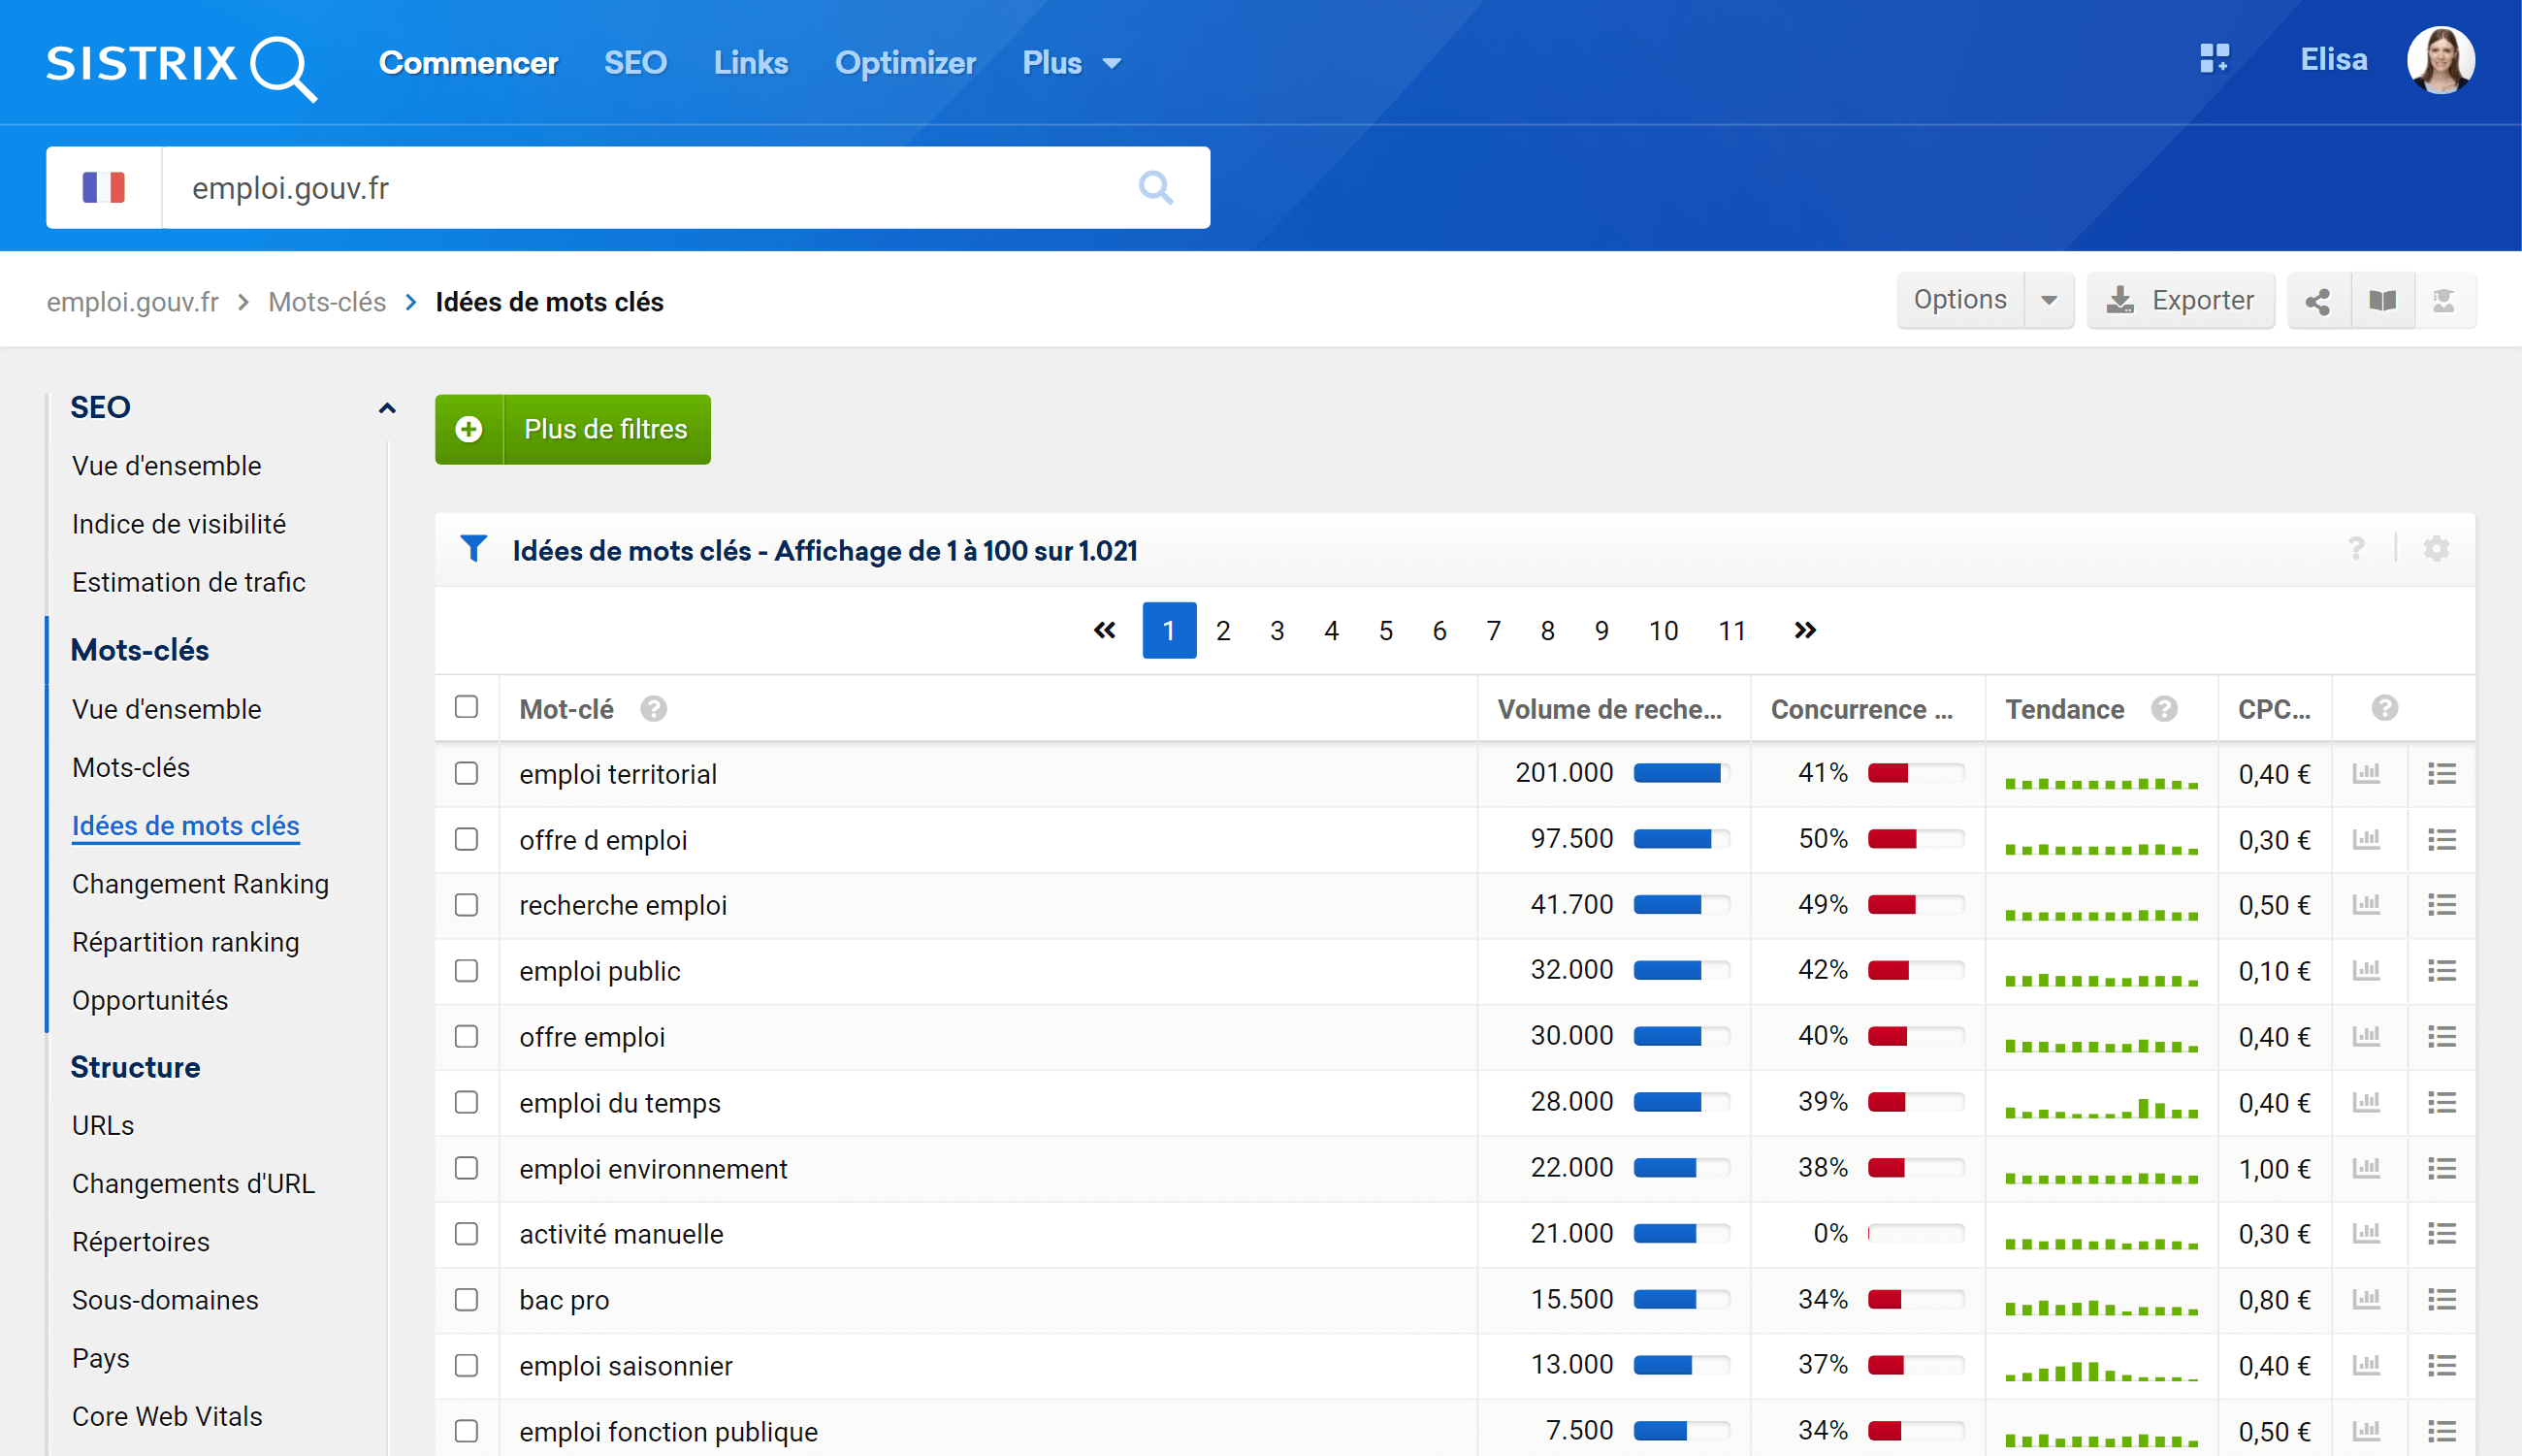Open the SEO top navigation tab
The width and height of the screenshot is (2522, 1456).
click(x=635, y=63)
